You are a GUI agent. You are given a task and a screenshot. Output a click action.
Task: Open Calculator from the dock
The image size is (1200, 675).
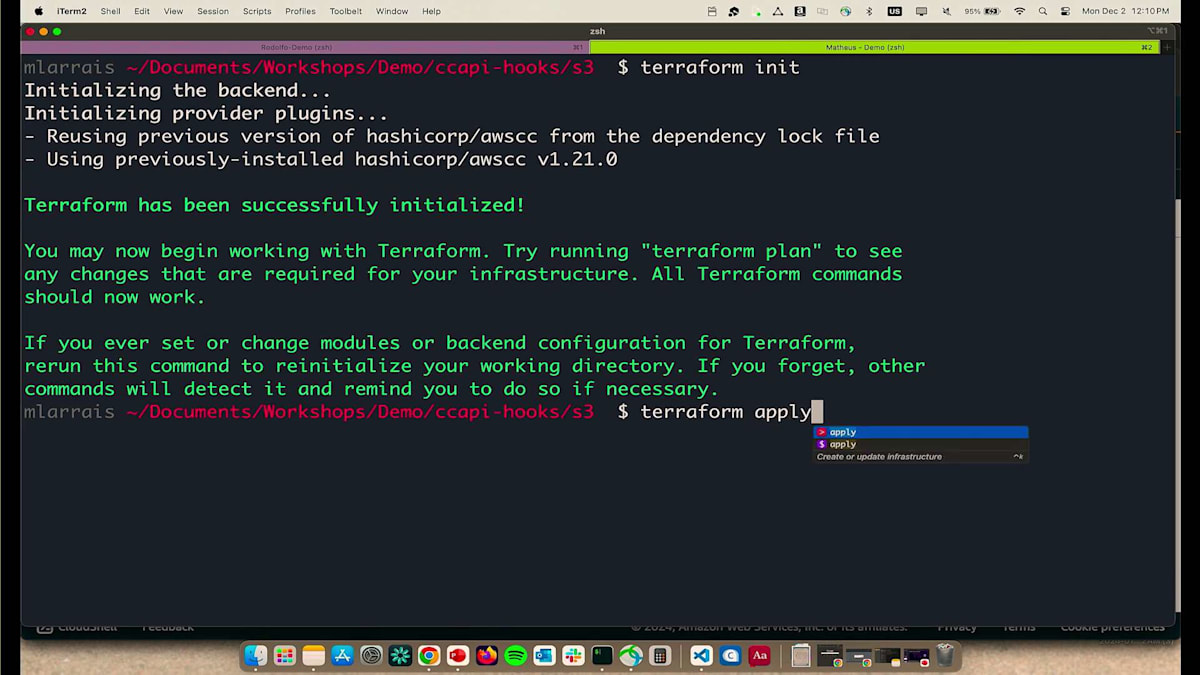660,656
